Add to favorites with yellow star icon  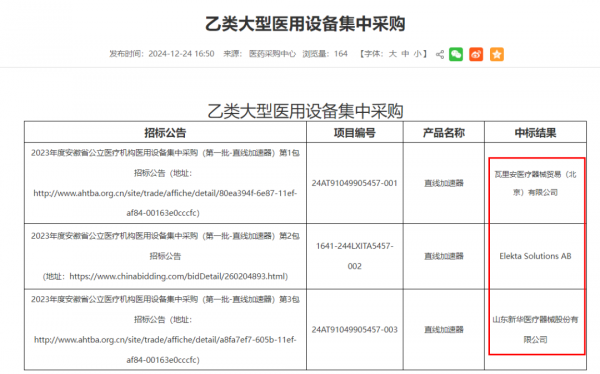coord(497,54)
